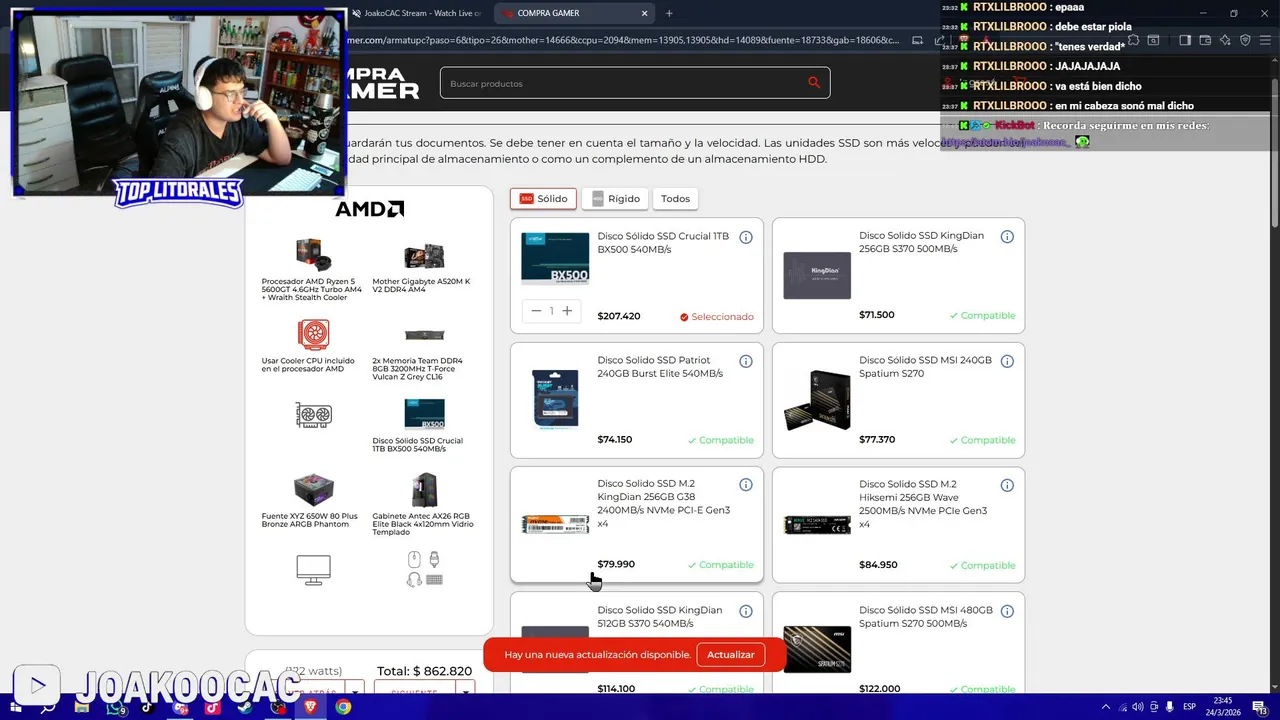The width and height of the screenshot is (1280, 720).
Task: Open the Brave wallet icon
Action: click(x=1205, y=40)
